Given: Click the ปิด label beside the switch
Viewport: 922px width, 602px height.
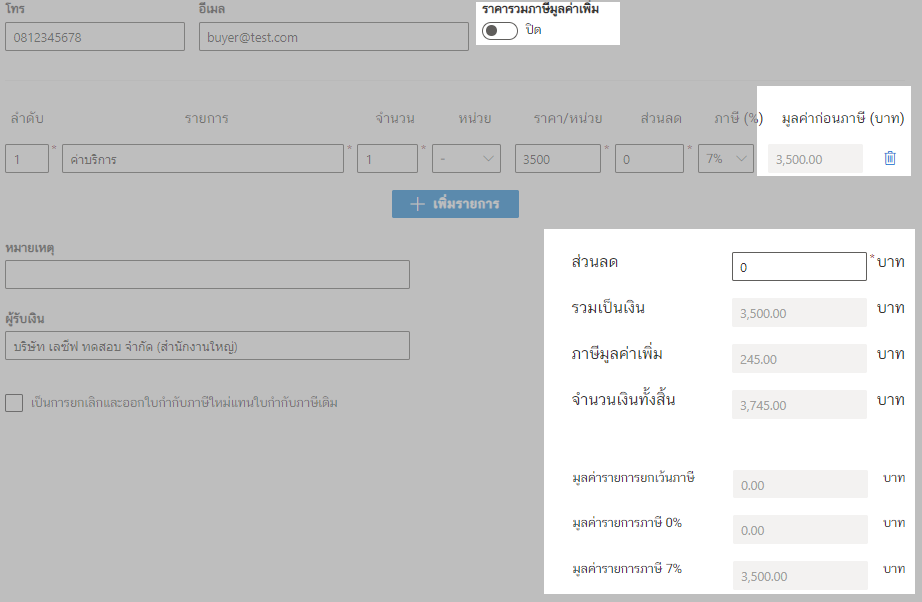Looking at the screenshot, I should (x=533, y=29).
